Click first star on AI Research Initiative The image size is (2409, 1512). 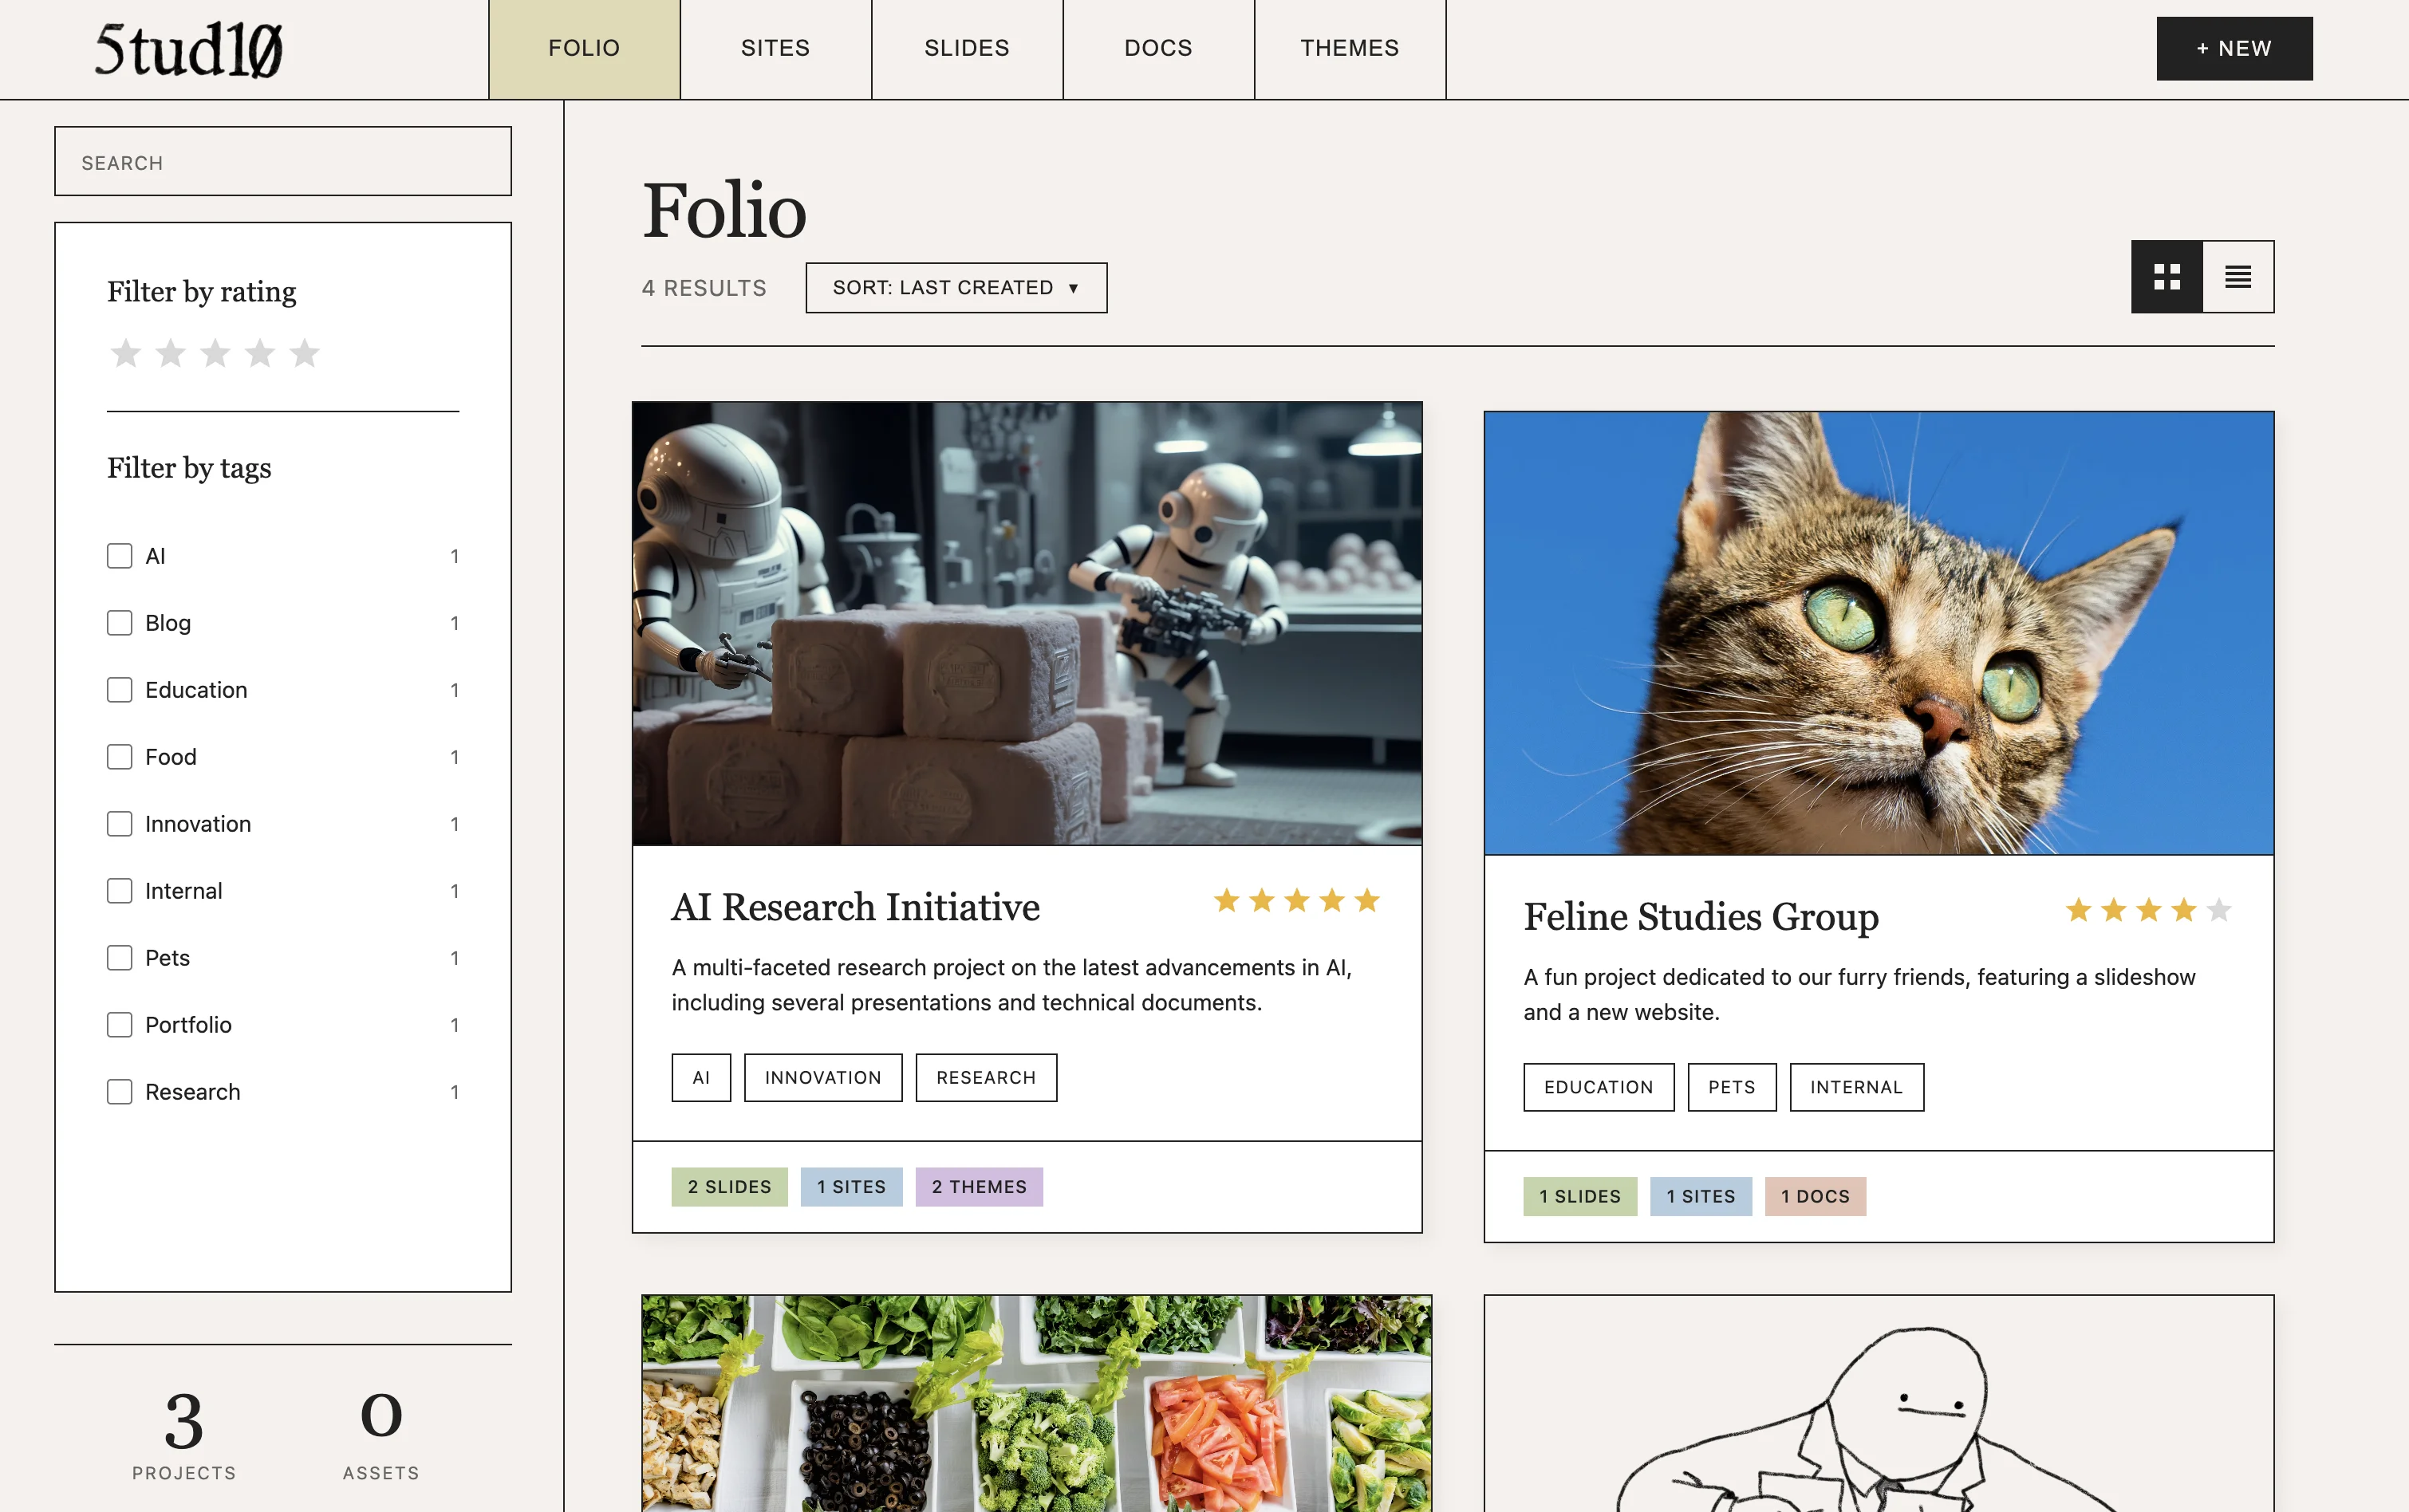click(x=1226, y=901)
